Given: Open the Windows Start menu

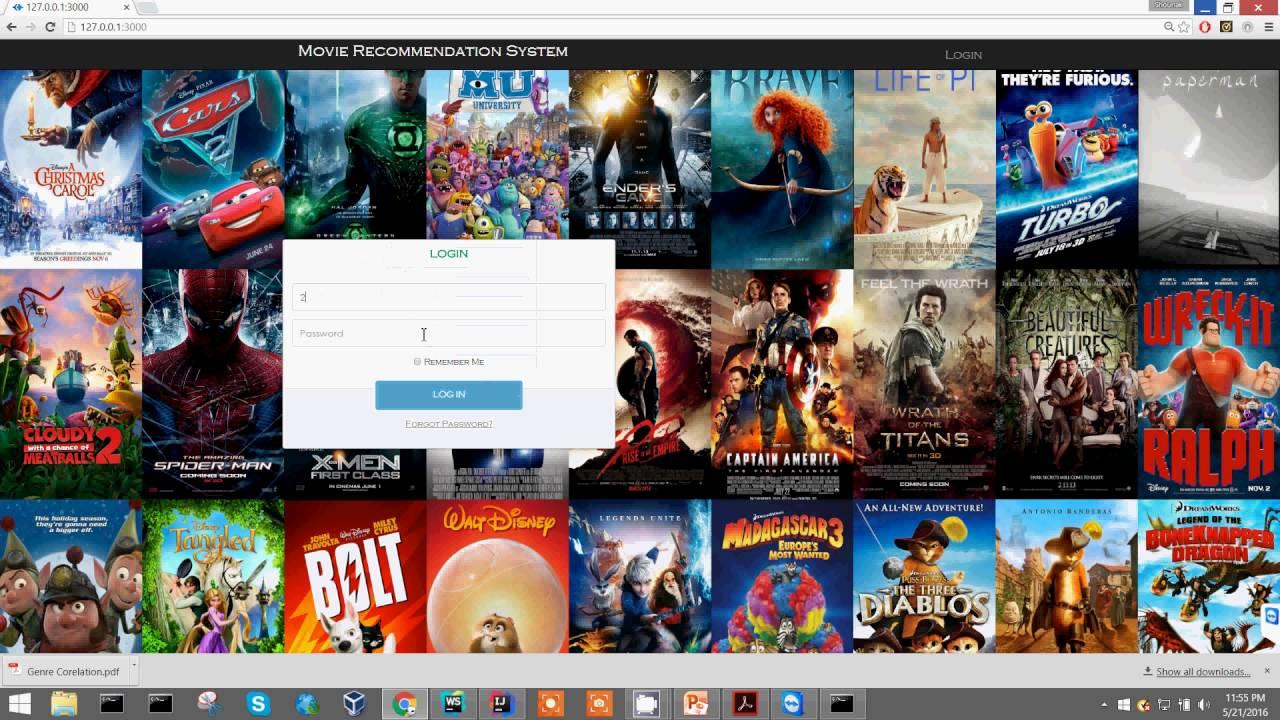Looking at the screenshot, I should click(x=19, y=704).
